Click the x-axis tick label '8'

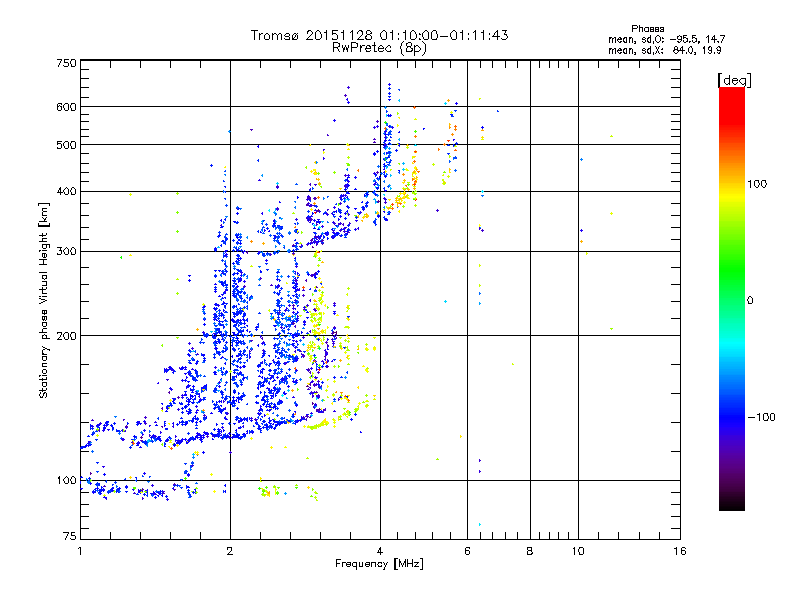(530, 551)
